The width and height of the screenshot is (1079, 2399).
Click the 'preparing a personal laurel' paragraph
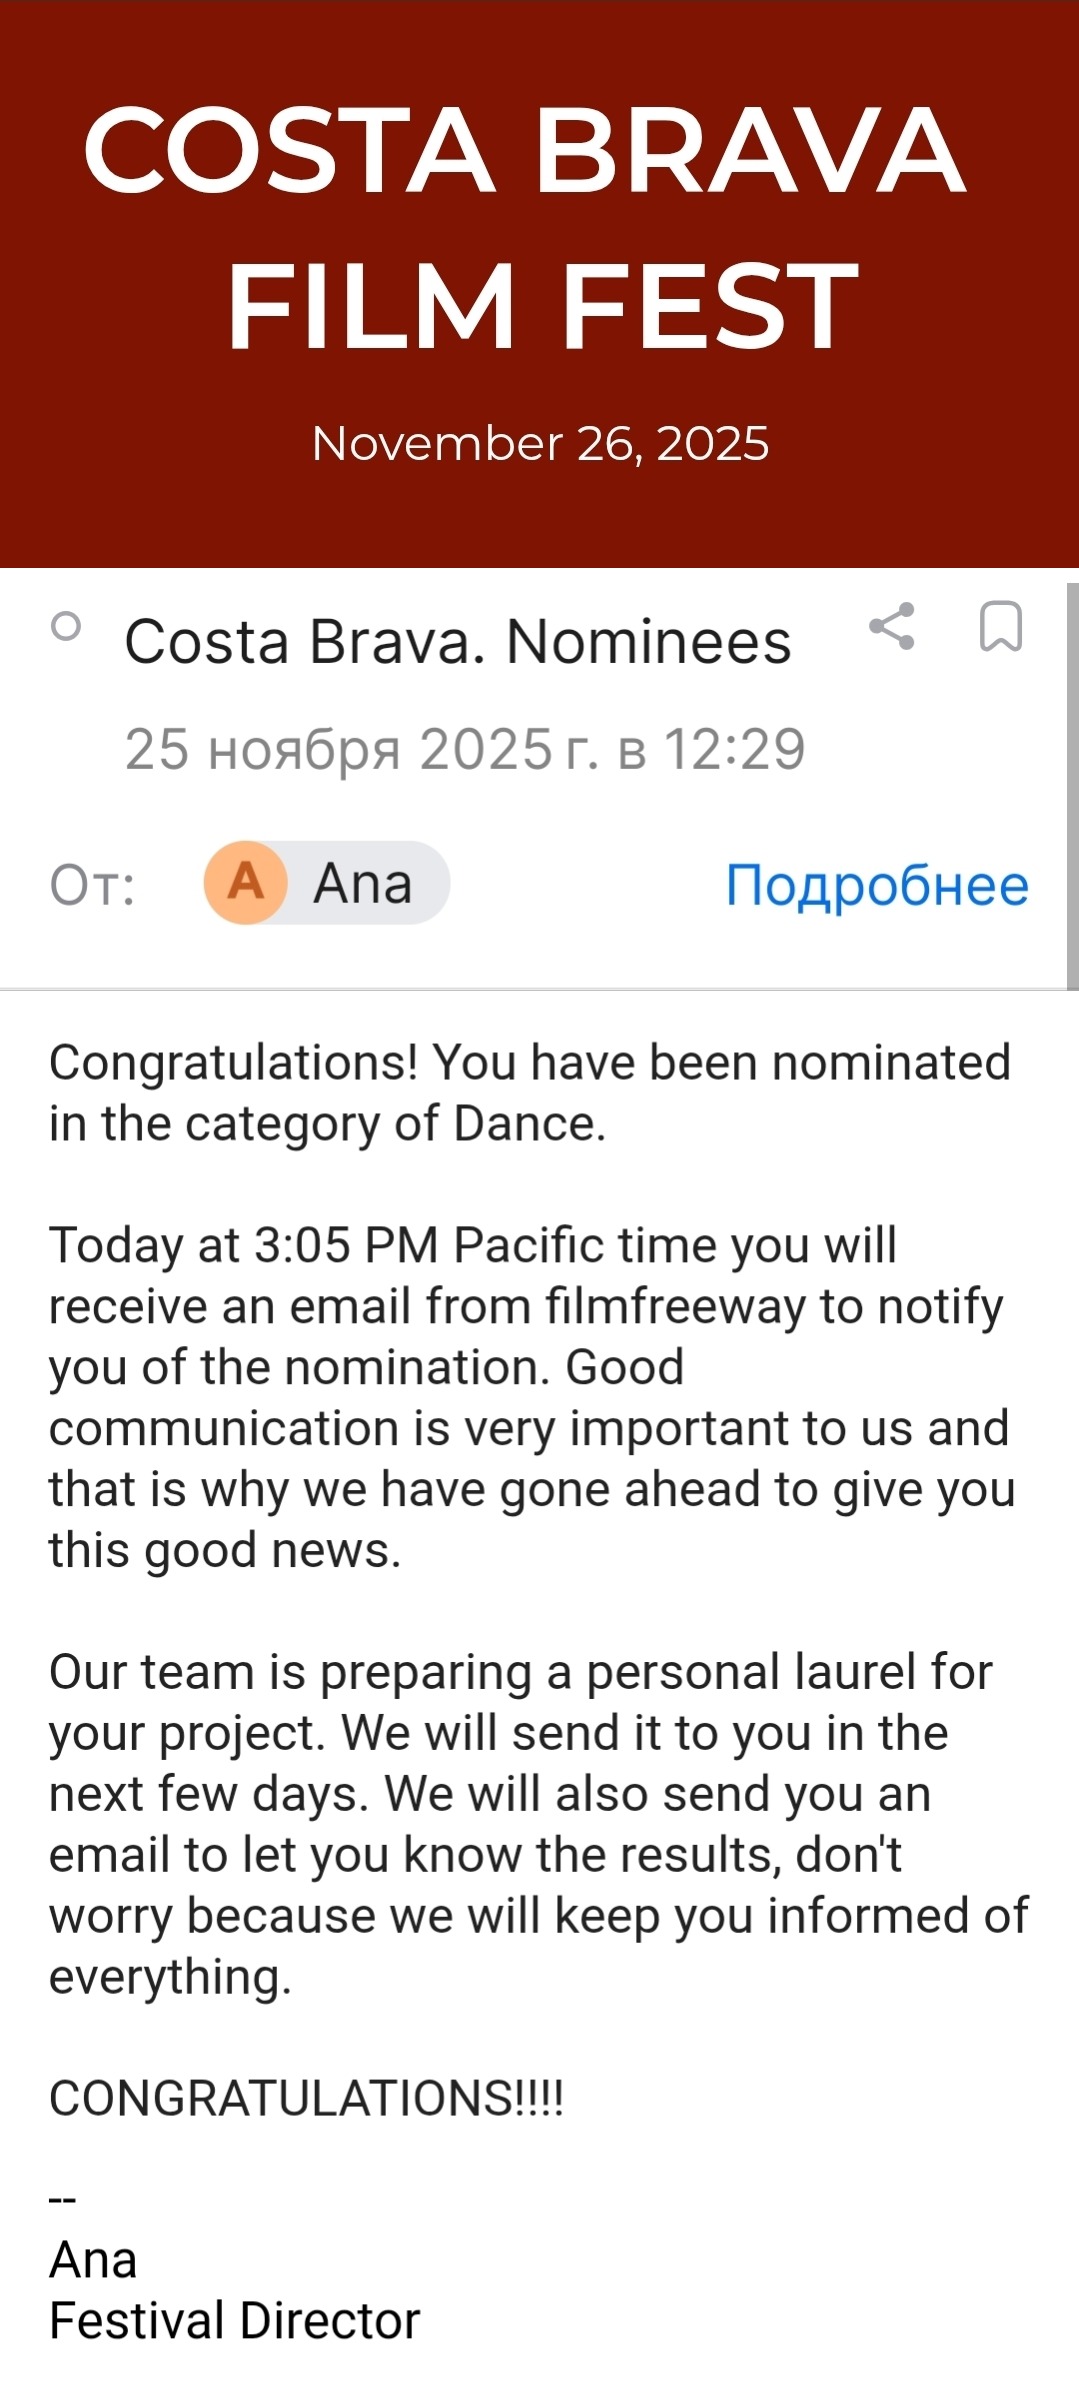[x=521, y=1672]
